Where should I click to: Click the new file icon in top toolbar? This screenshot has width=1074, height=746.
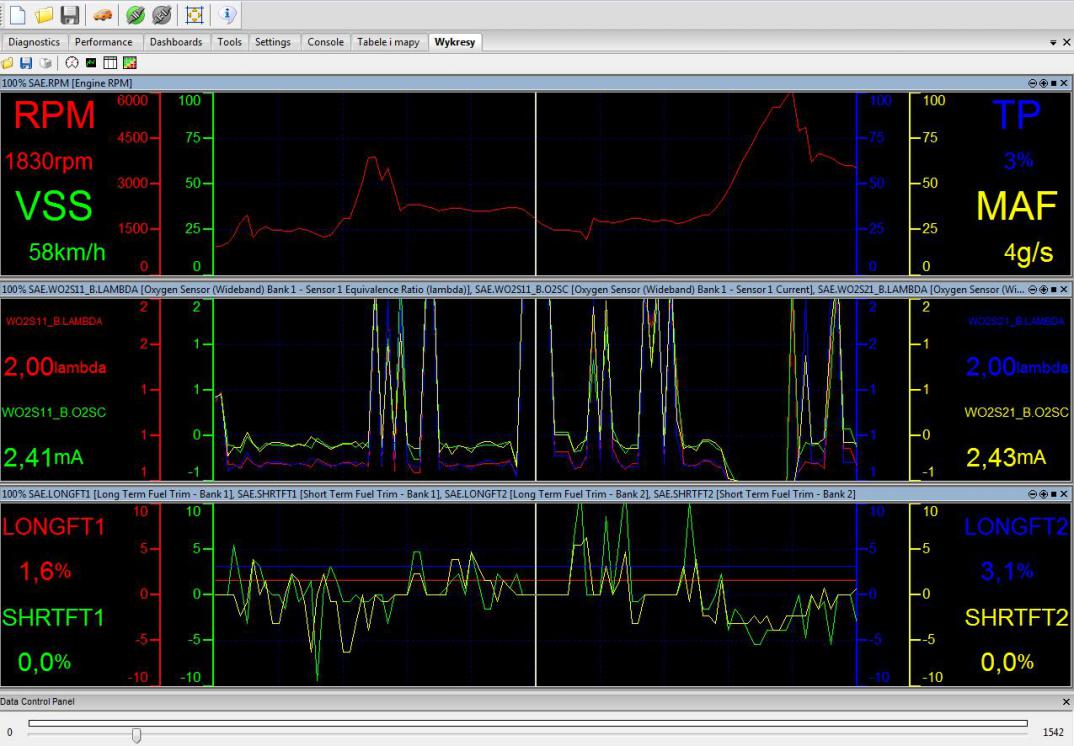point(17,15)
